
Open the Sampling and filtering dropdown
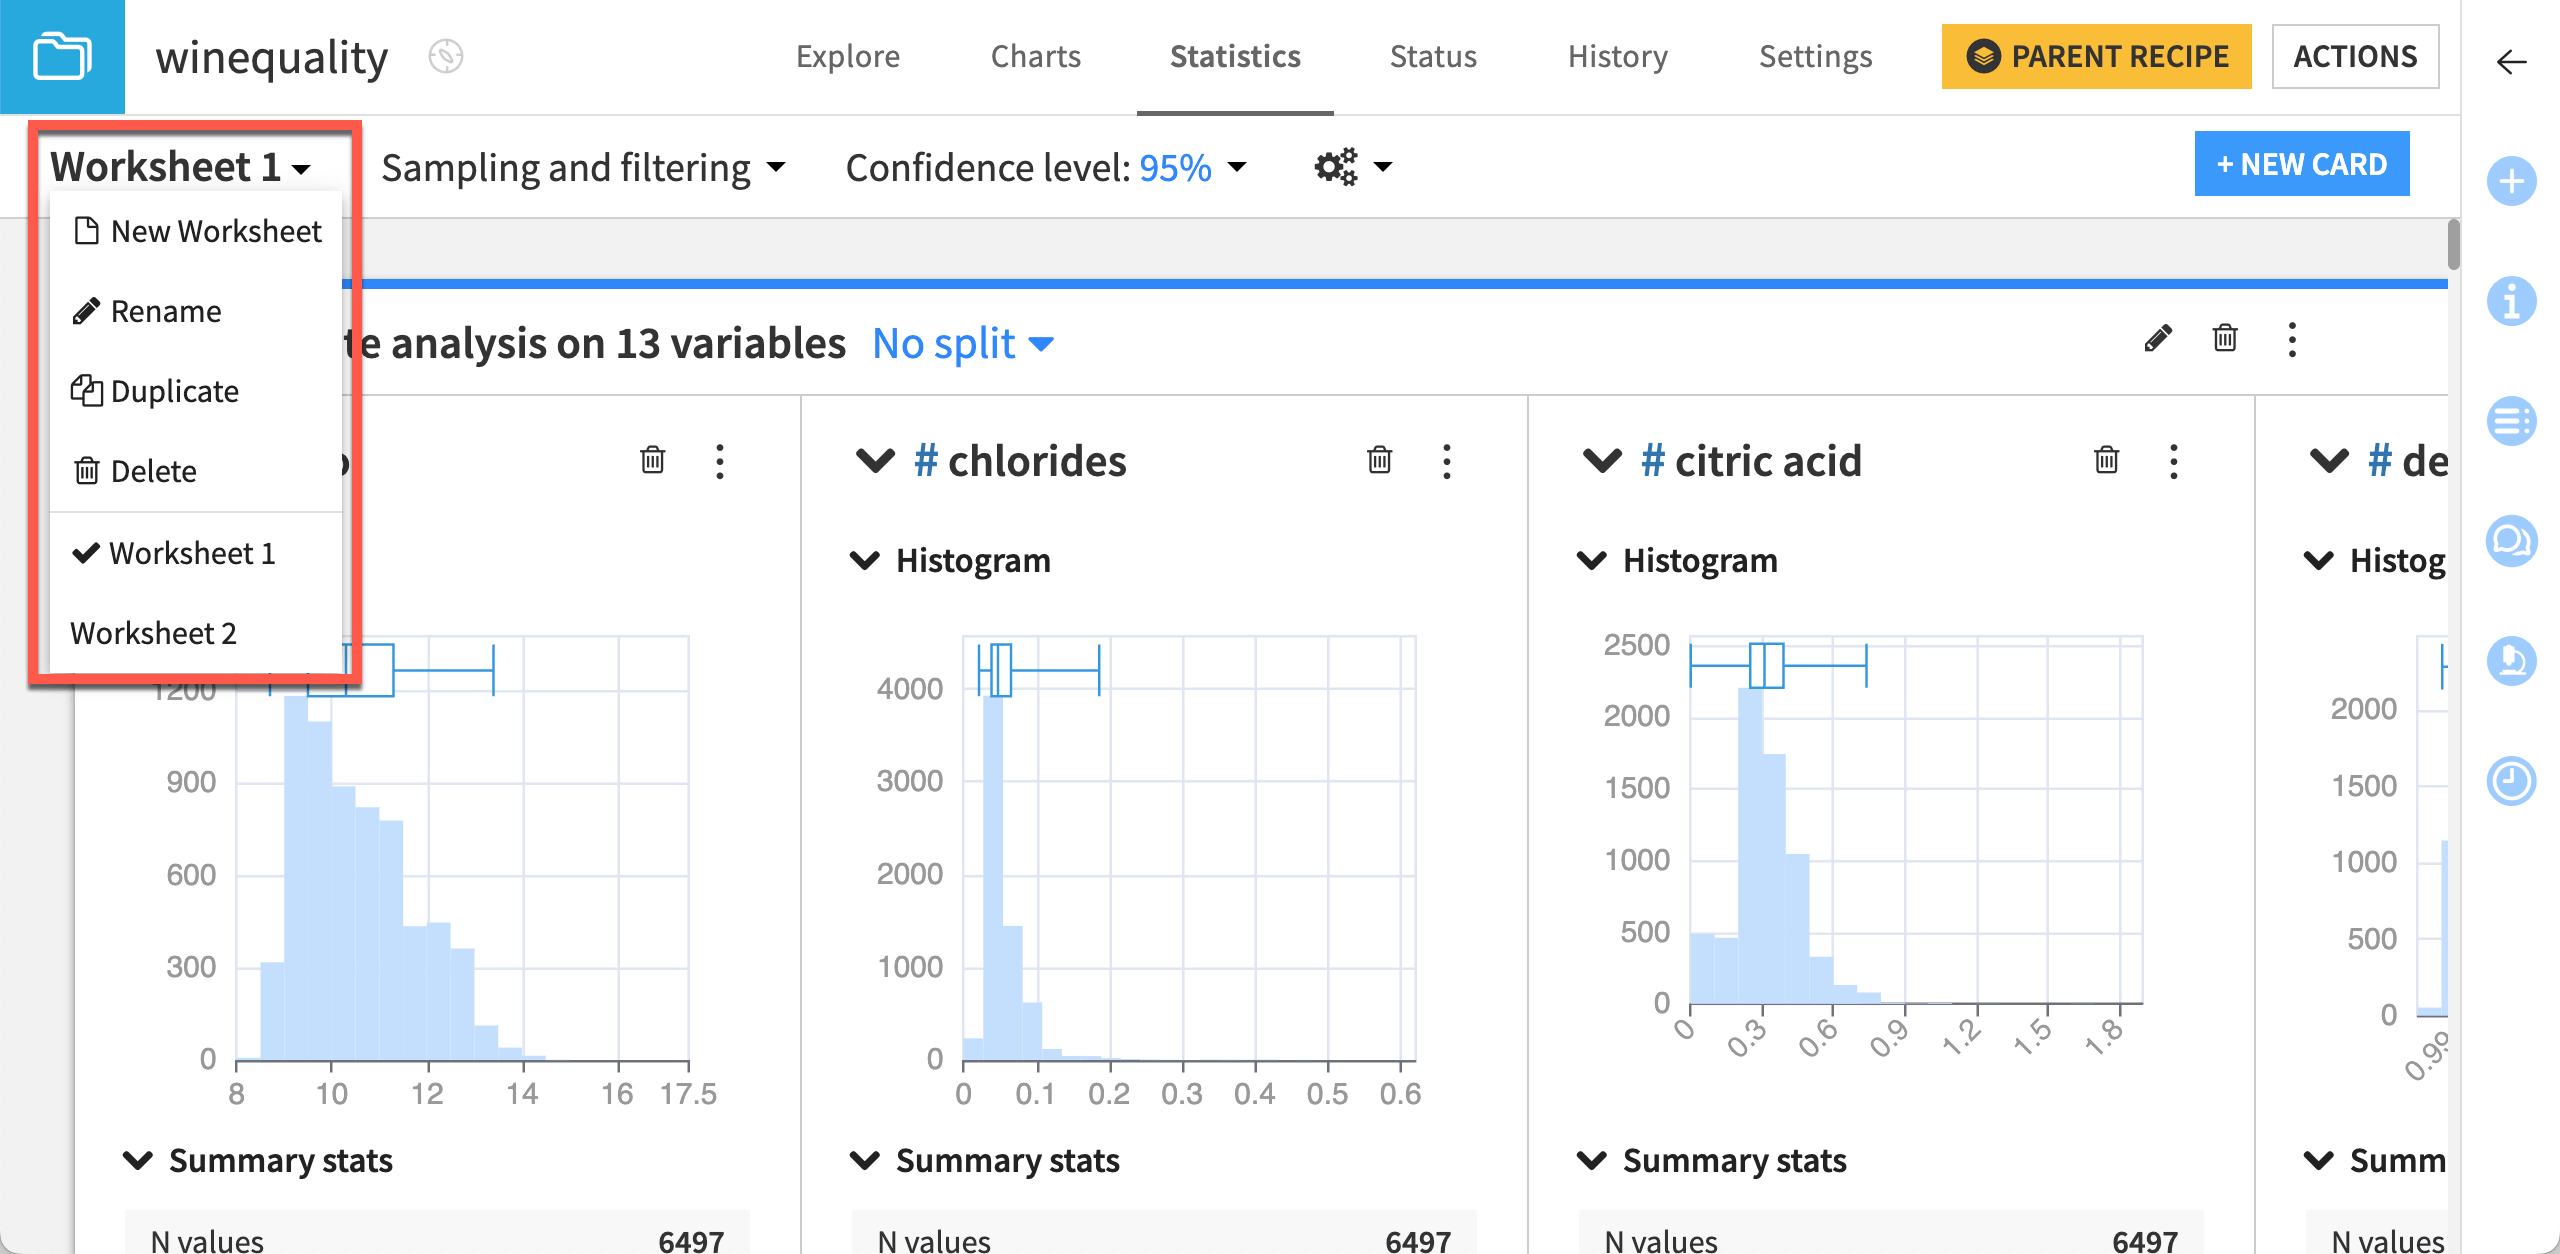coord(578,165)
